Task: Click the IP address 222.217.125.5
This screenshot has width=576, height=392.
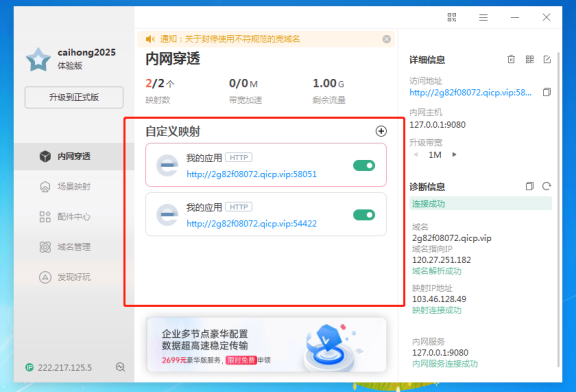Action: pos(65,367)
